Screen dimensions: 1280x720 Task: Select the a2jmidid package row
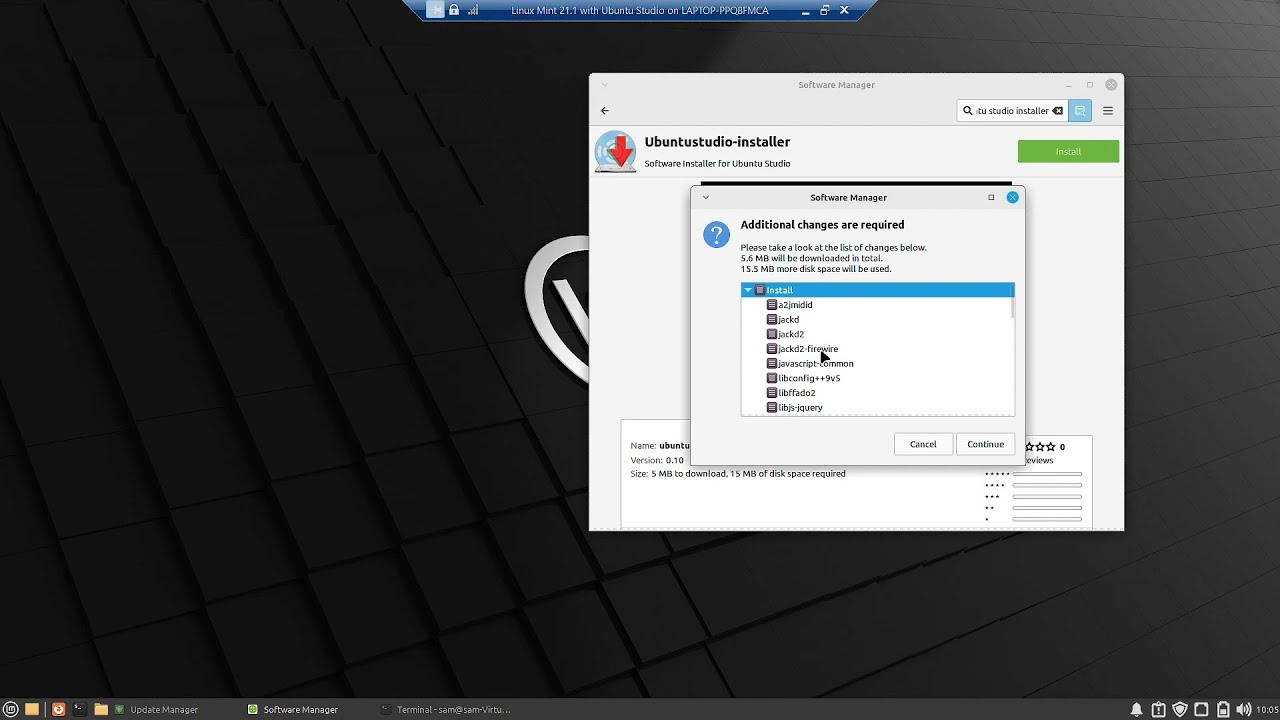coord(877,305)
